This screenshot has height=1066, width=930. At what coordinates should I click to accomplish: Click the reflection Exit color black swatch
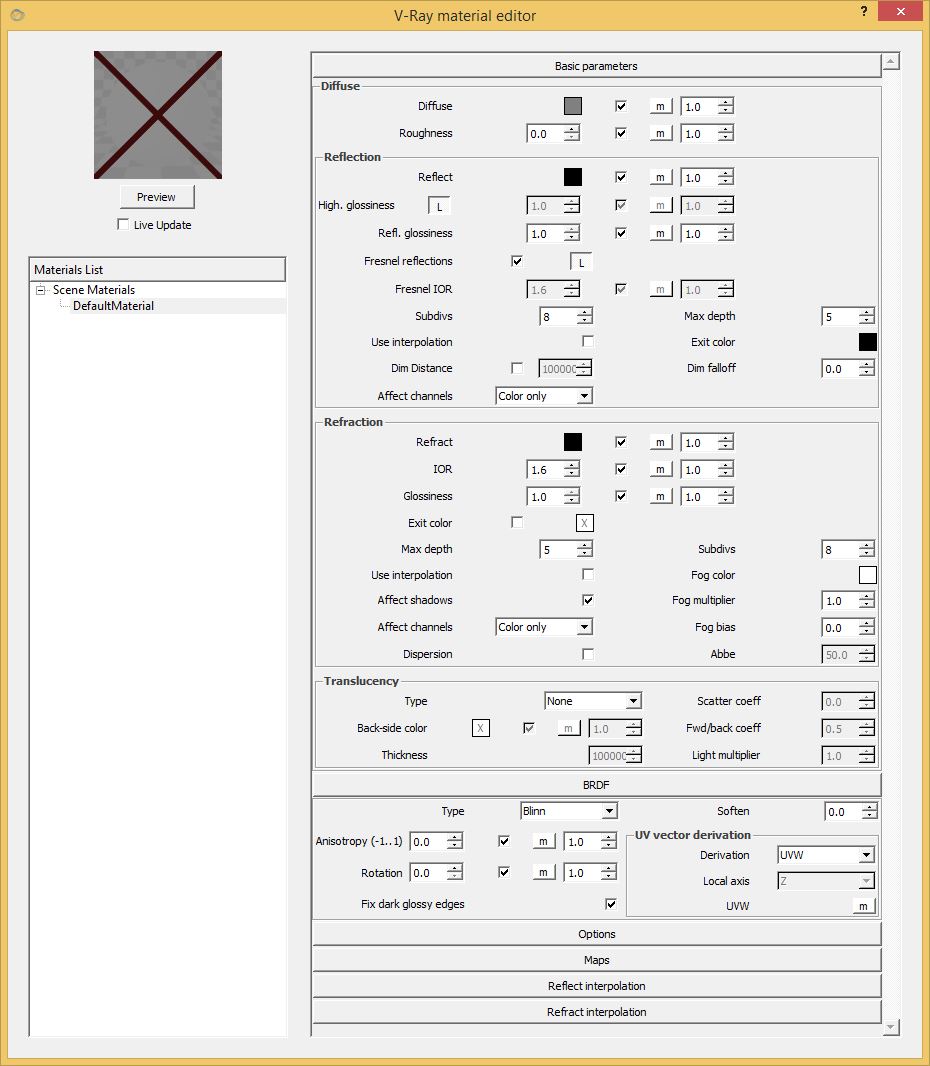coord(868,342)
